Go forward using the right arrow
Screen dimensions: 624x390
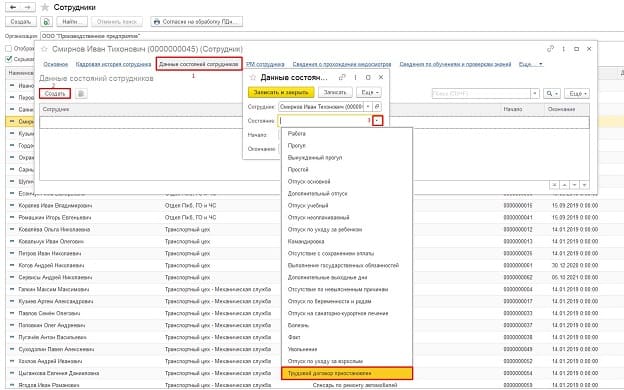(27, 7)
